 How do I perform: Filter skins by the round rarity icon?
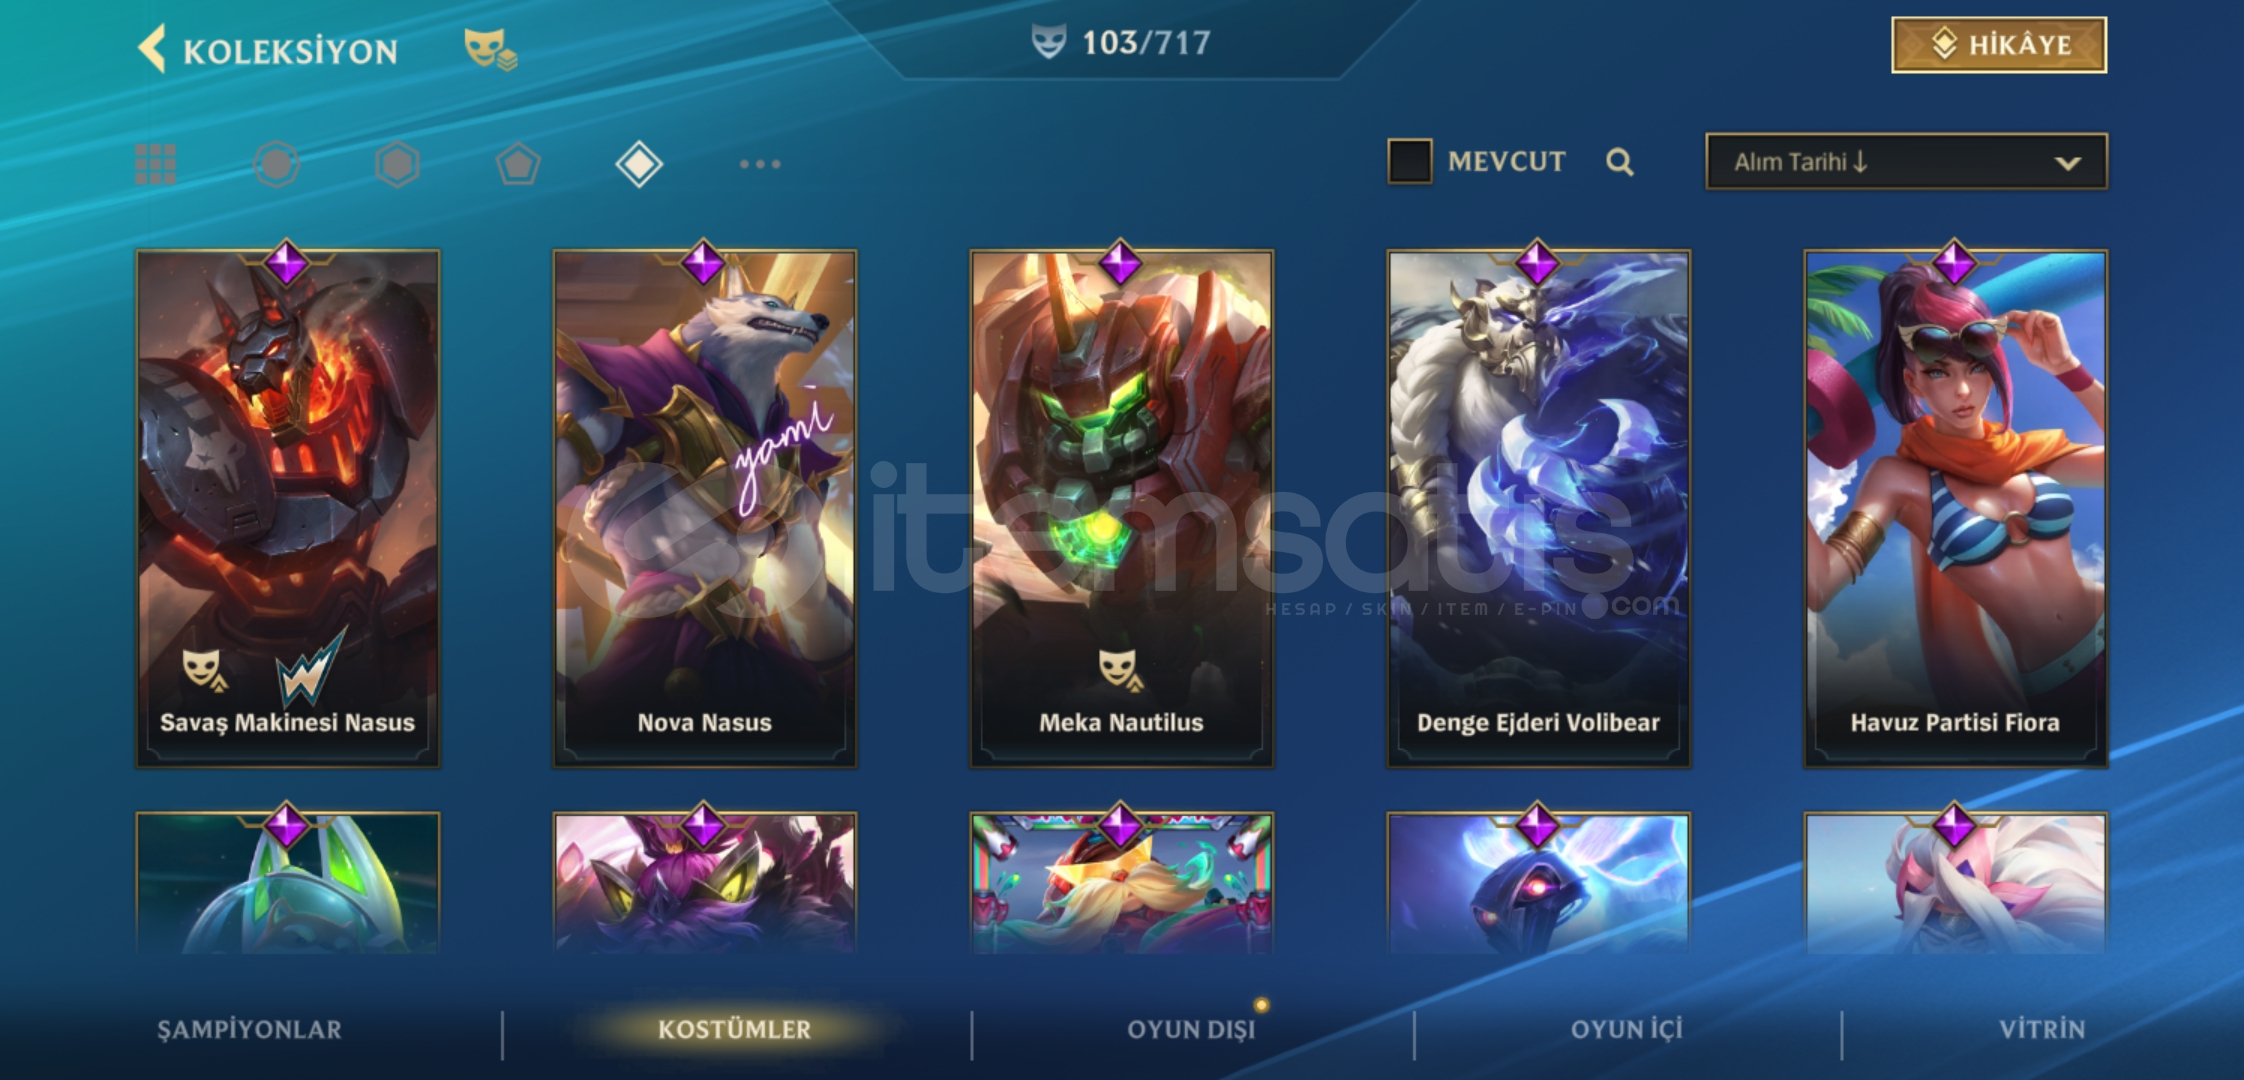tap(277, 164)
